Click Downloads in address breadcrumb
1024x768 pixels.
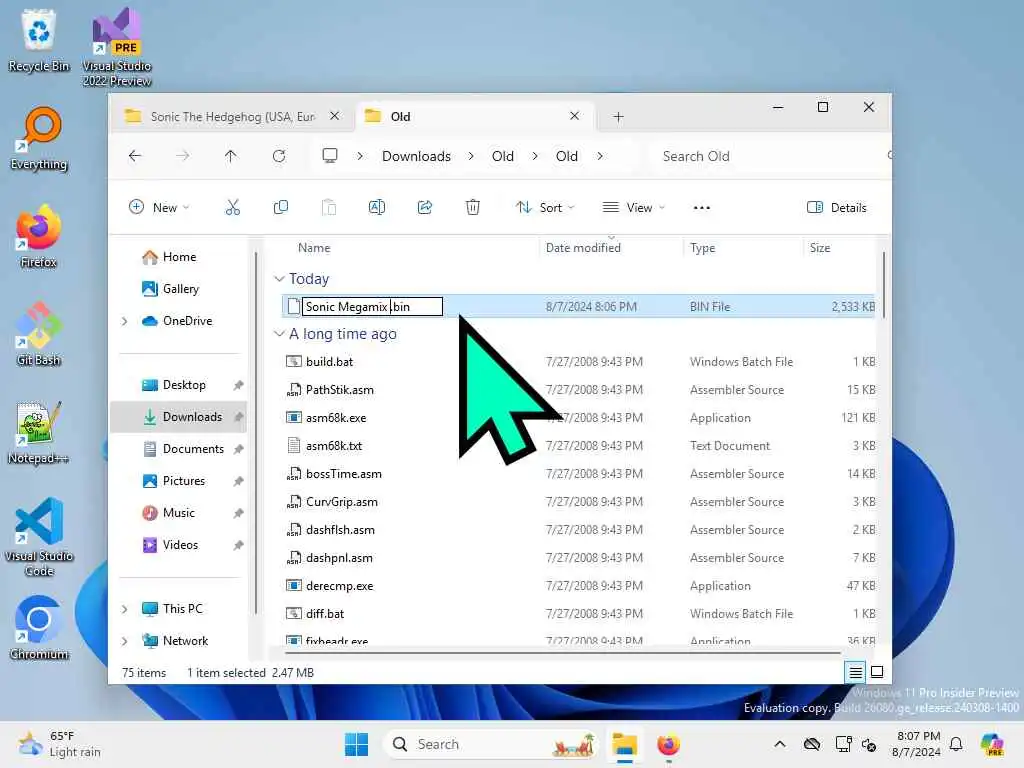coord(417,156)
